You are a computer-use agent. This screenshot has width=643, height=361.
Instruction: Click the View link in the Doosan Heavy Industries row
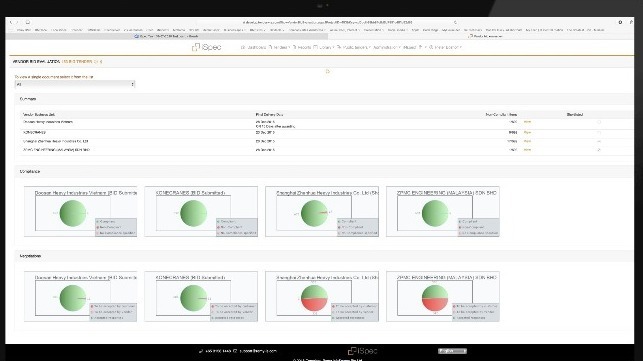tap(527, 122)
